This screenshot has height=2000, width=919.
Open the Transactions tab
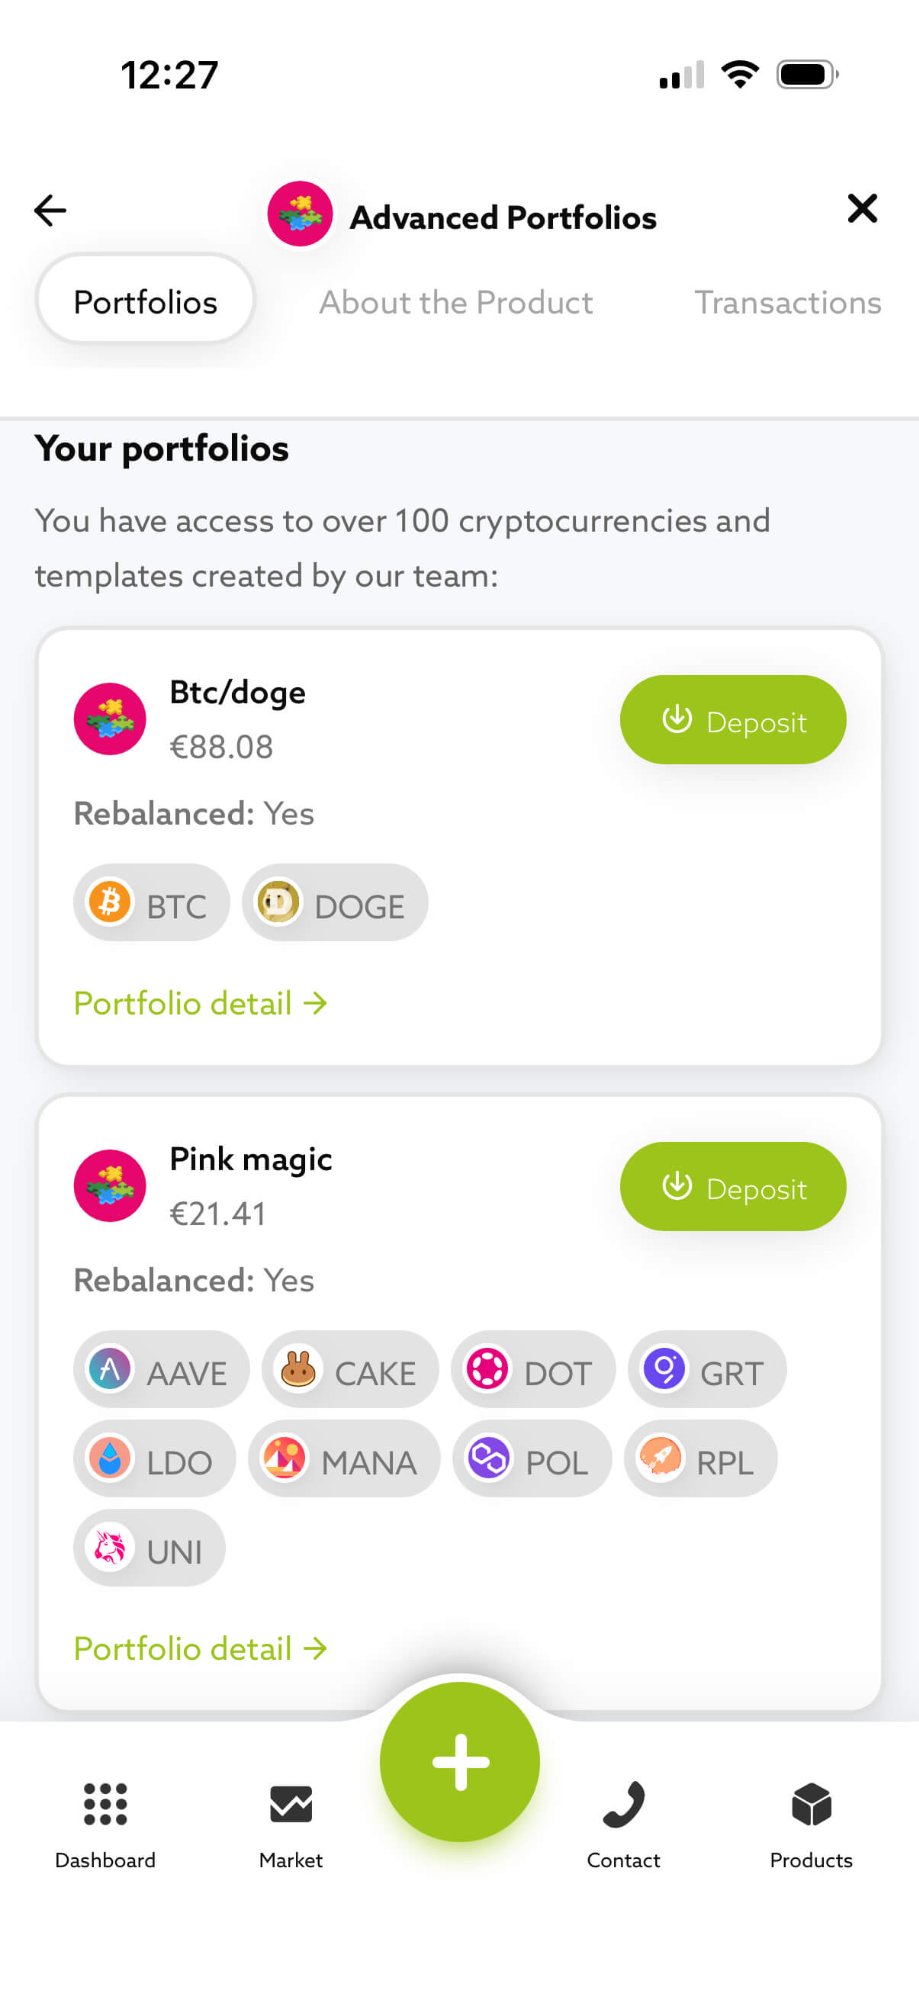tap(787, 302)
